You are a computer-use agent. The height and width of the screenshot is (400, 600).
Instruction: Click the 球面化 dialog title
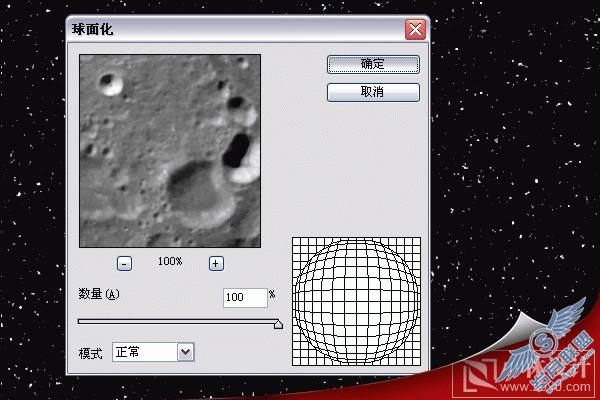[x=93, y=29]
